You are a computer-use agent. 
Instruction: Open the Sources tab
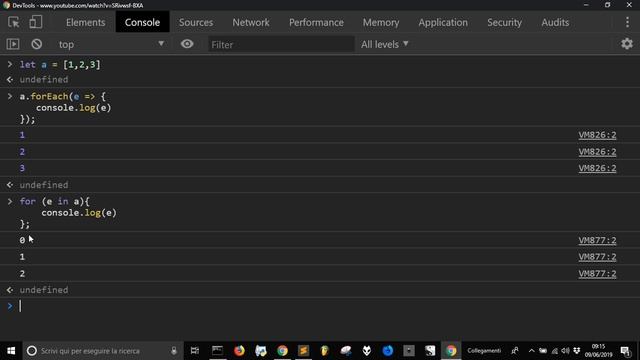196,22
